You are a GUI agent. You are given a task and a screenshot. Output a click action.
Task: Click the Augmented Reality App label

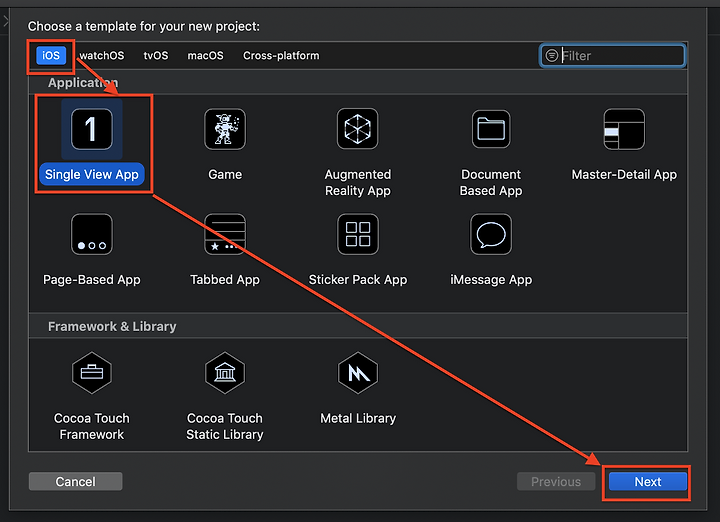[358, 182]
